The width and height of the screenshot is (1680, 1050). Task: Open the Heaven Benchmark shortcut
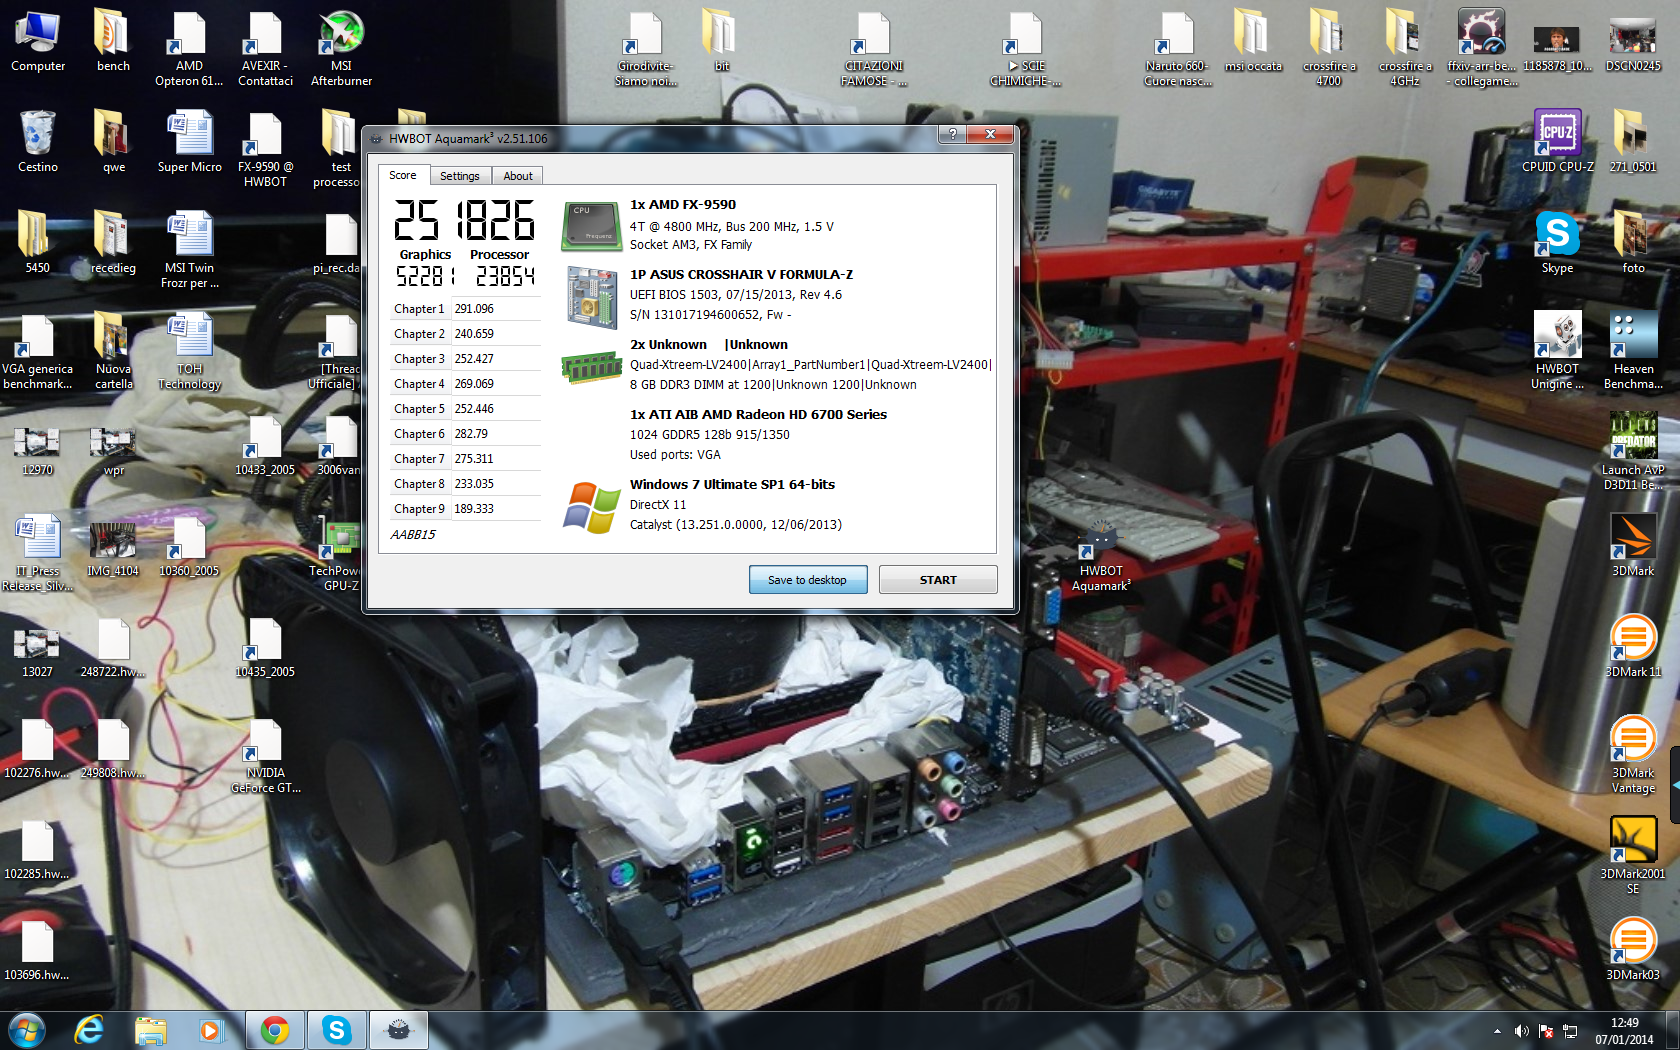1633,350
